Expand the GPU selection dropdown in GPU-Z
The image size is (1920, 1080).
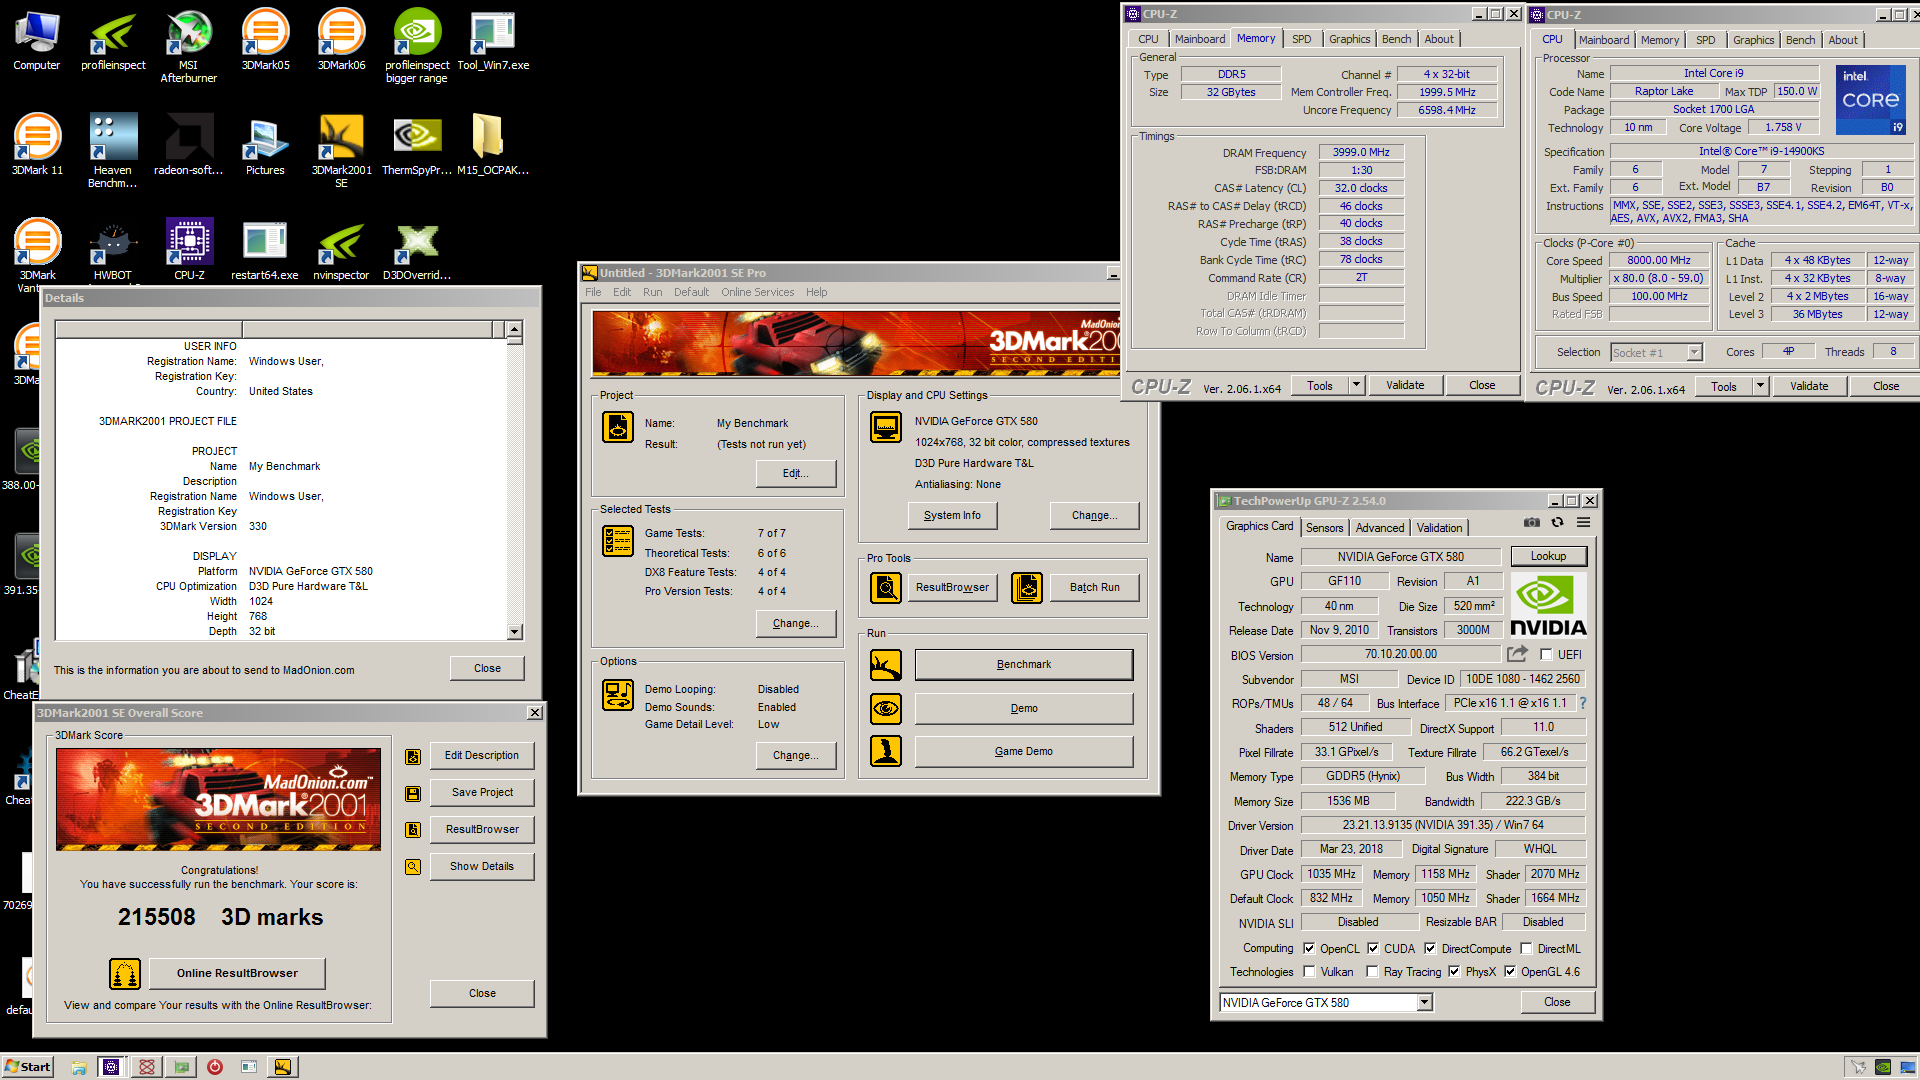[1425, 1003]
